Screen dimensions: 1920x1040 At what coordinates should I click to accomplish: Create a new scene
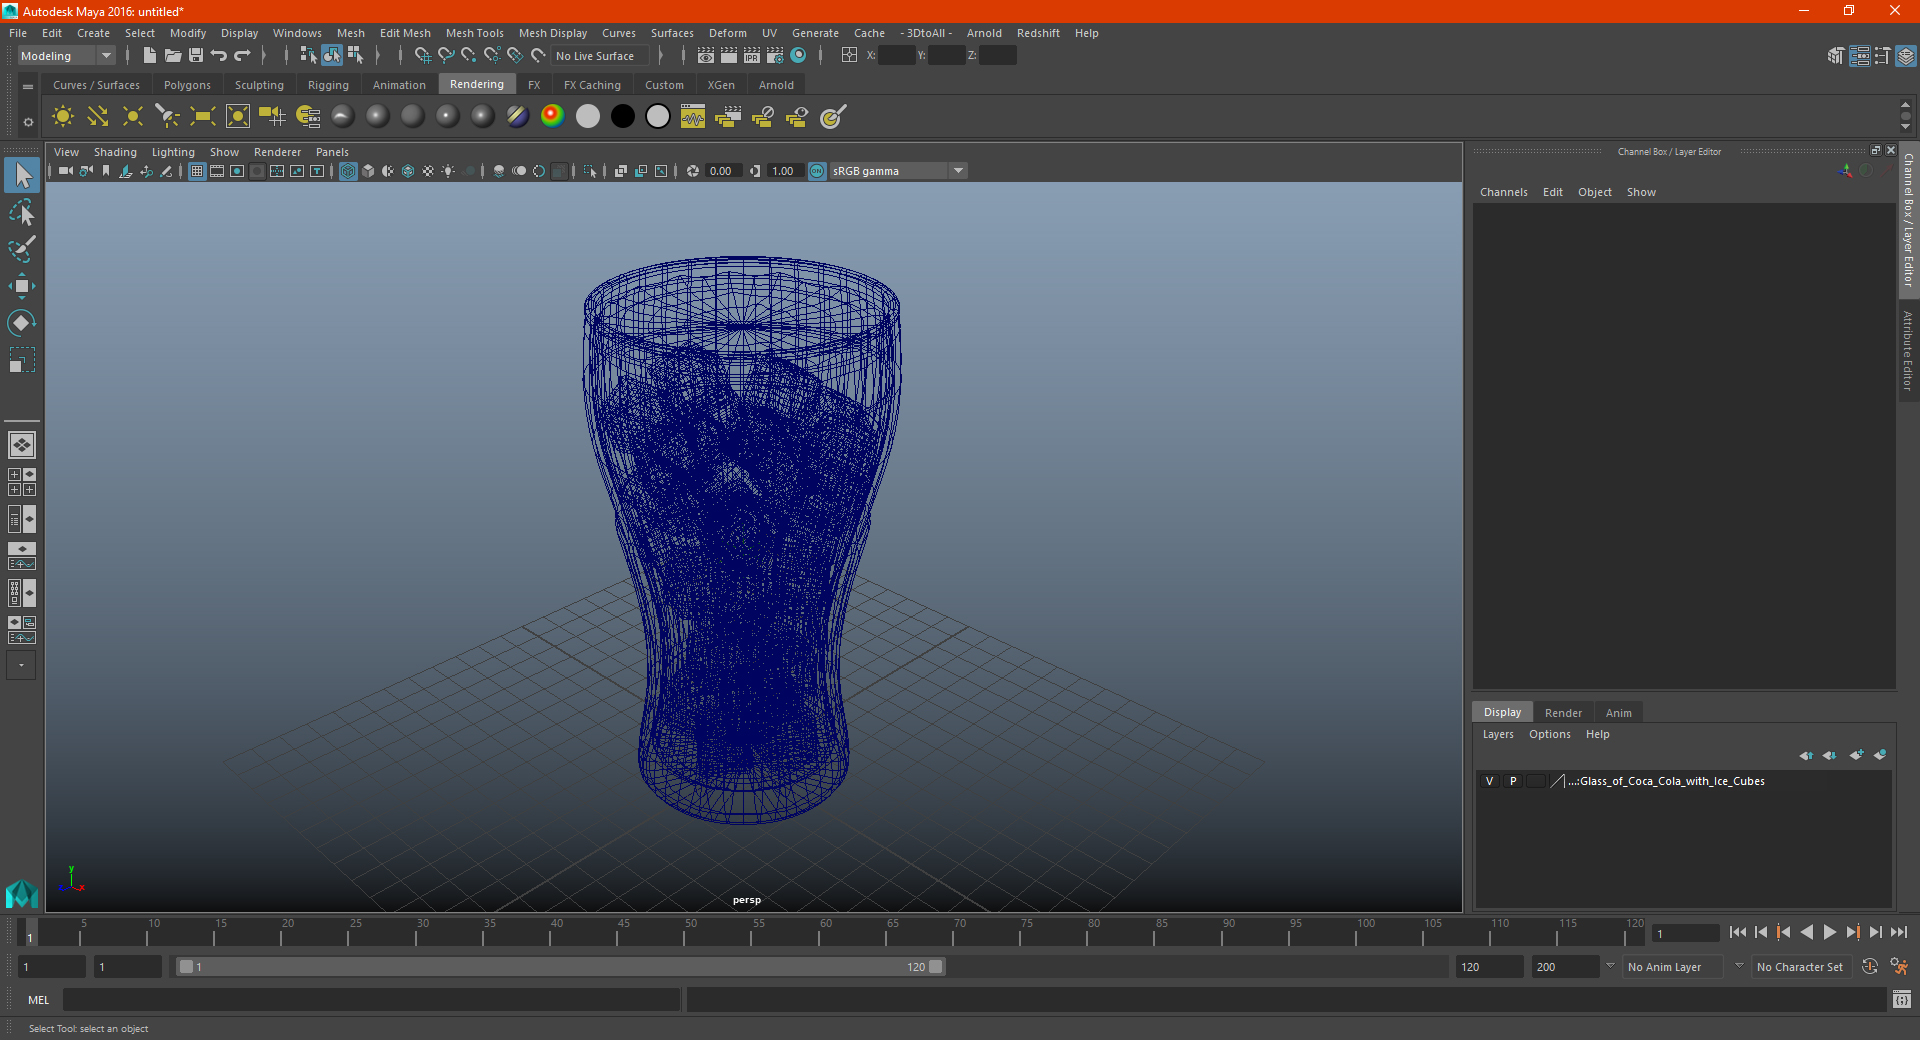tap(149, 56)
